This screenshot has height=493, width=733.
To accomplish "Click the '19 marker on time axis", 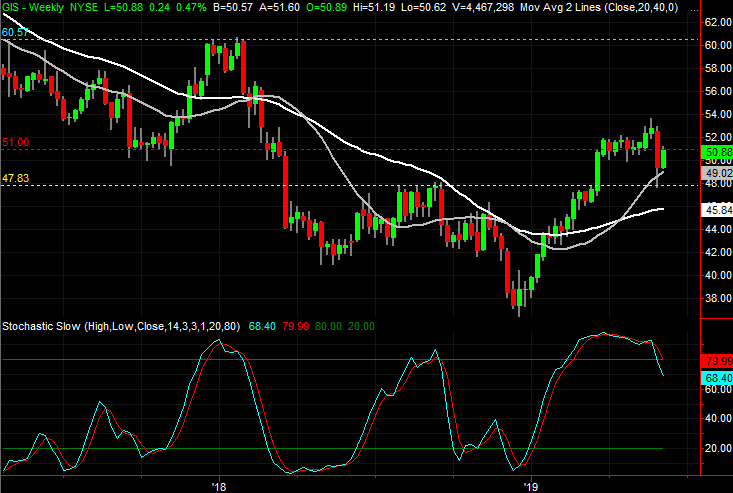I will tap(531, 486).
